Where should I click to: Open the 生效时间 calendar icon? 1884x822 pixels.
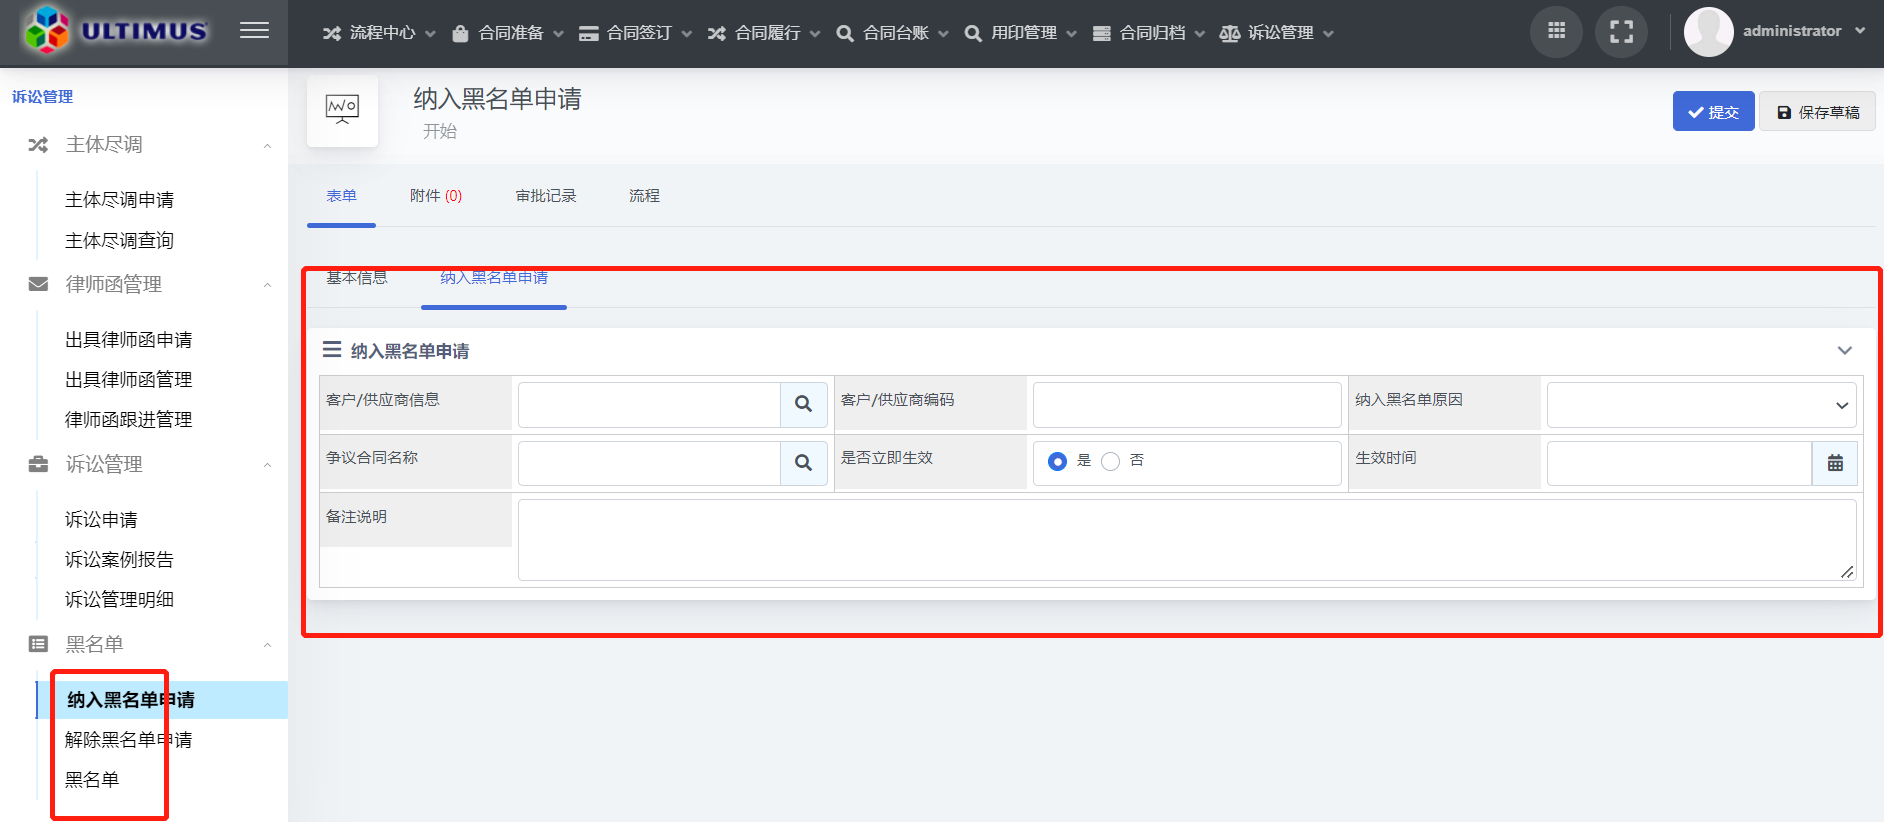[1835, 463]
